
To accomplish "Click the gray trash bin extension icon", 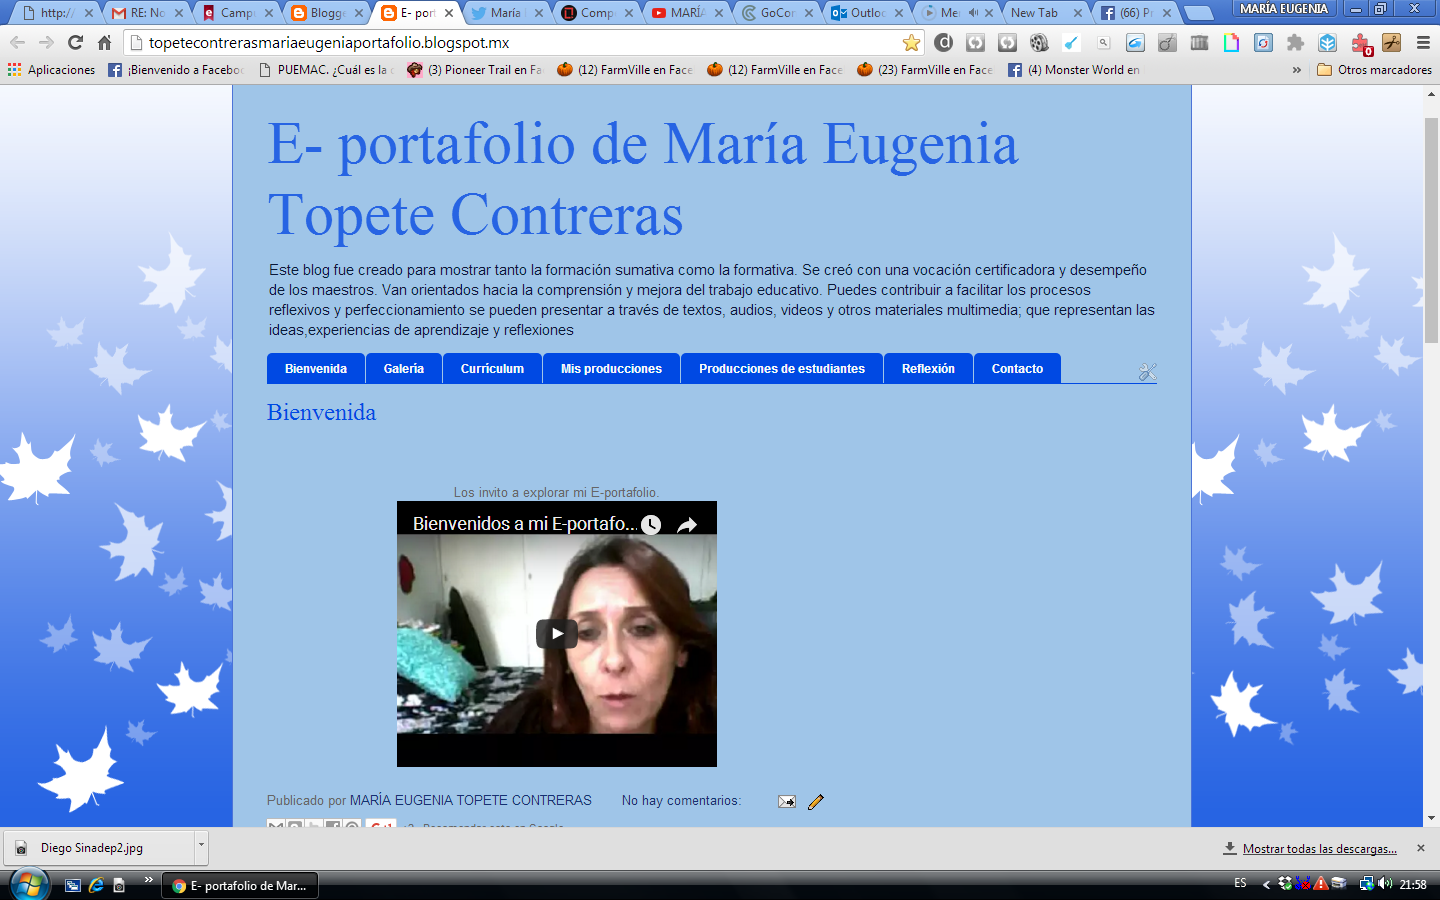I will (1199, 43).
